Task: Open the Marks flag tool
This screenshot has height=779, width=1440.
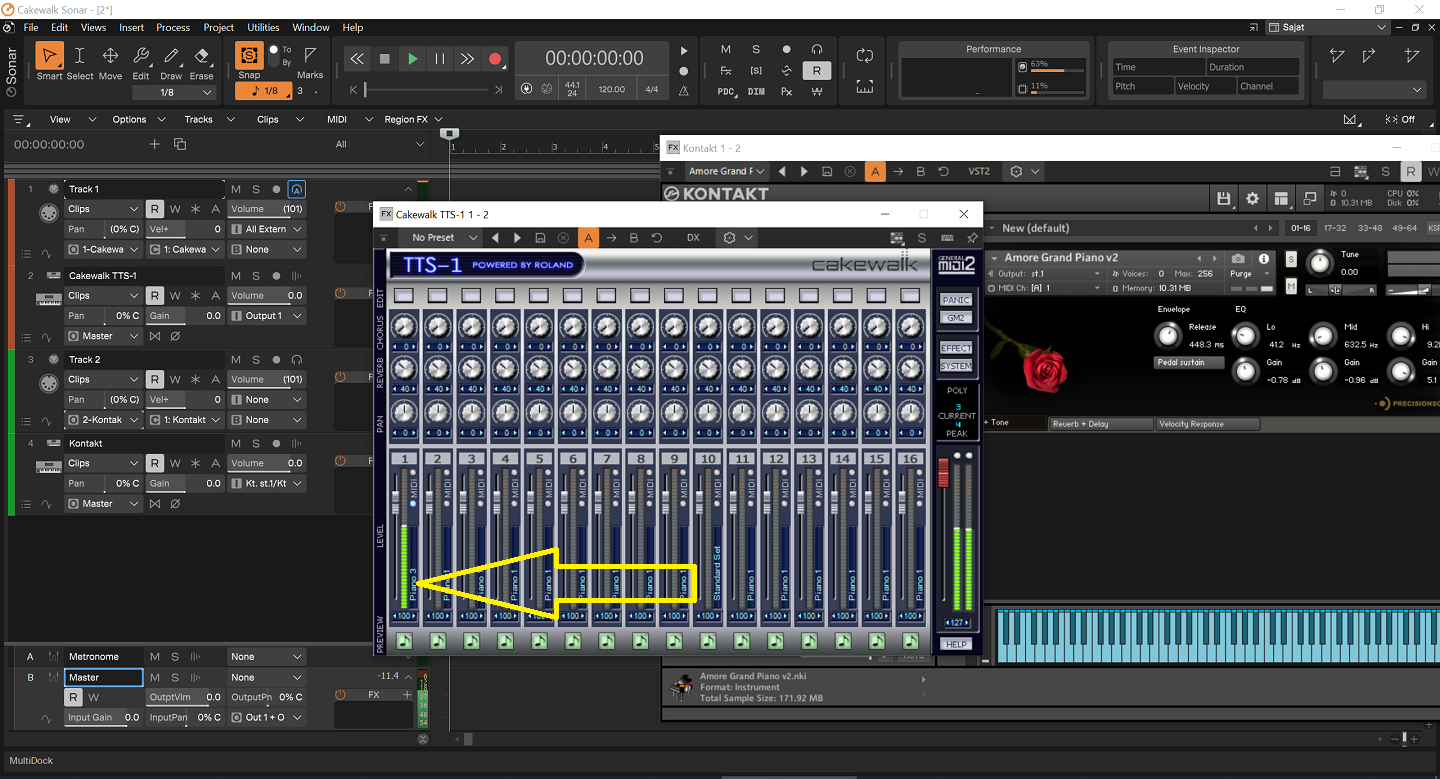Action: coord(310,56)
